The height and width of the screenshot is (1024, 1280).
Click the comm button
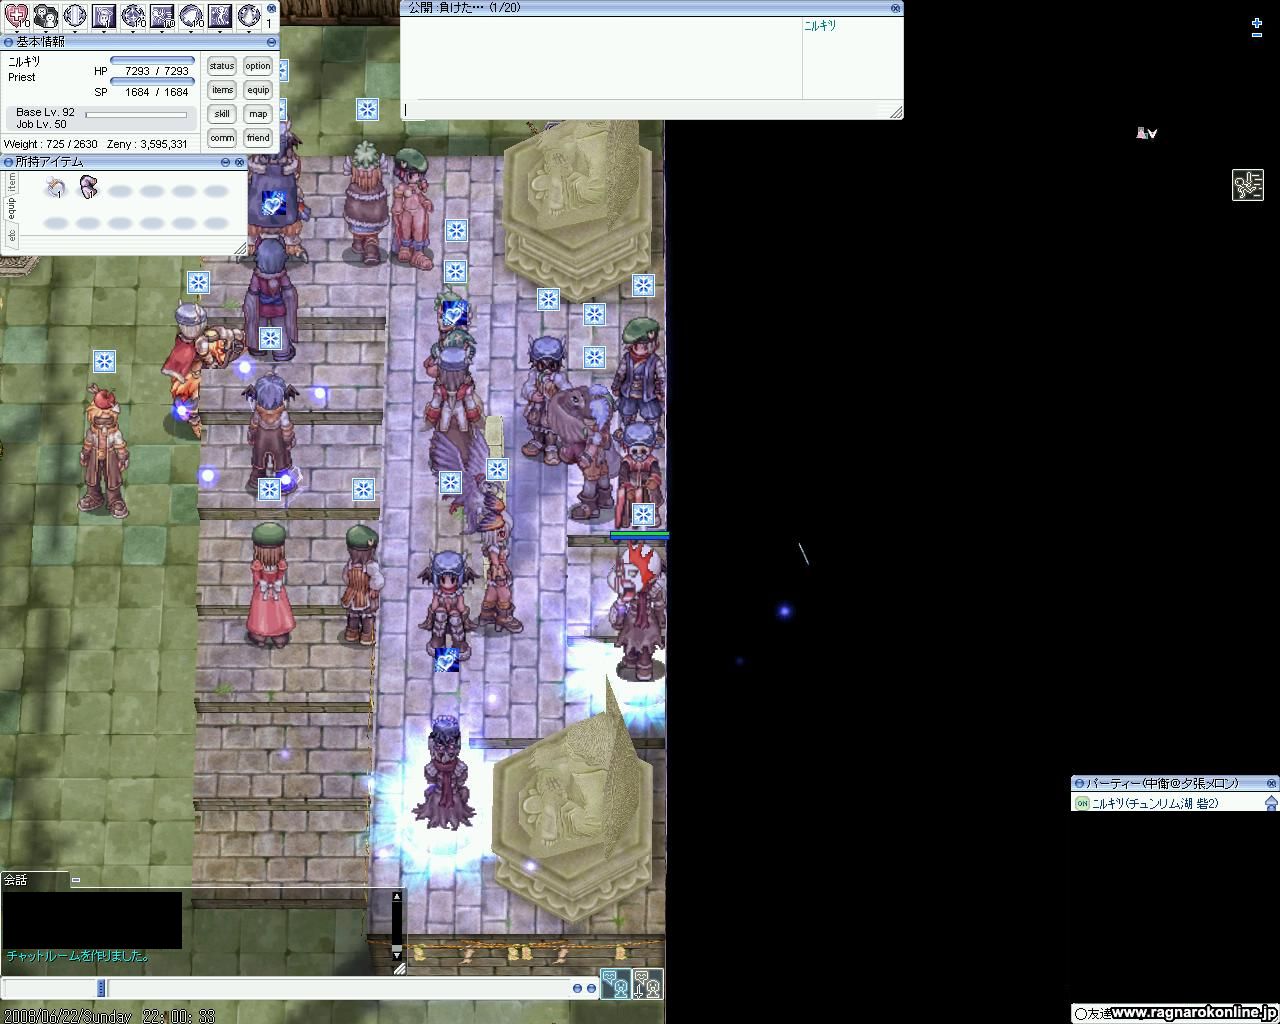coord(221,138)
